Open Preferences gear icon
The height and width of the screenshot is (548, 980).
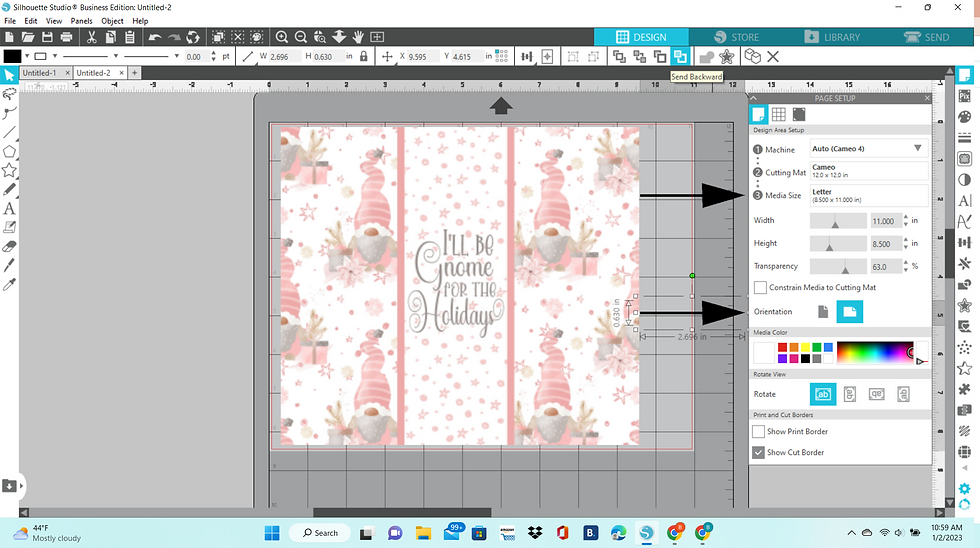pyautogui.click(x=964, y=489)
